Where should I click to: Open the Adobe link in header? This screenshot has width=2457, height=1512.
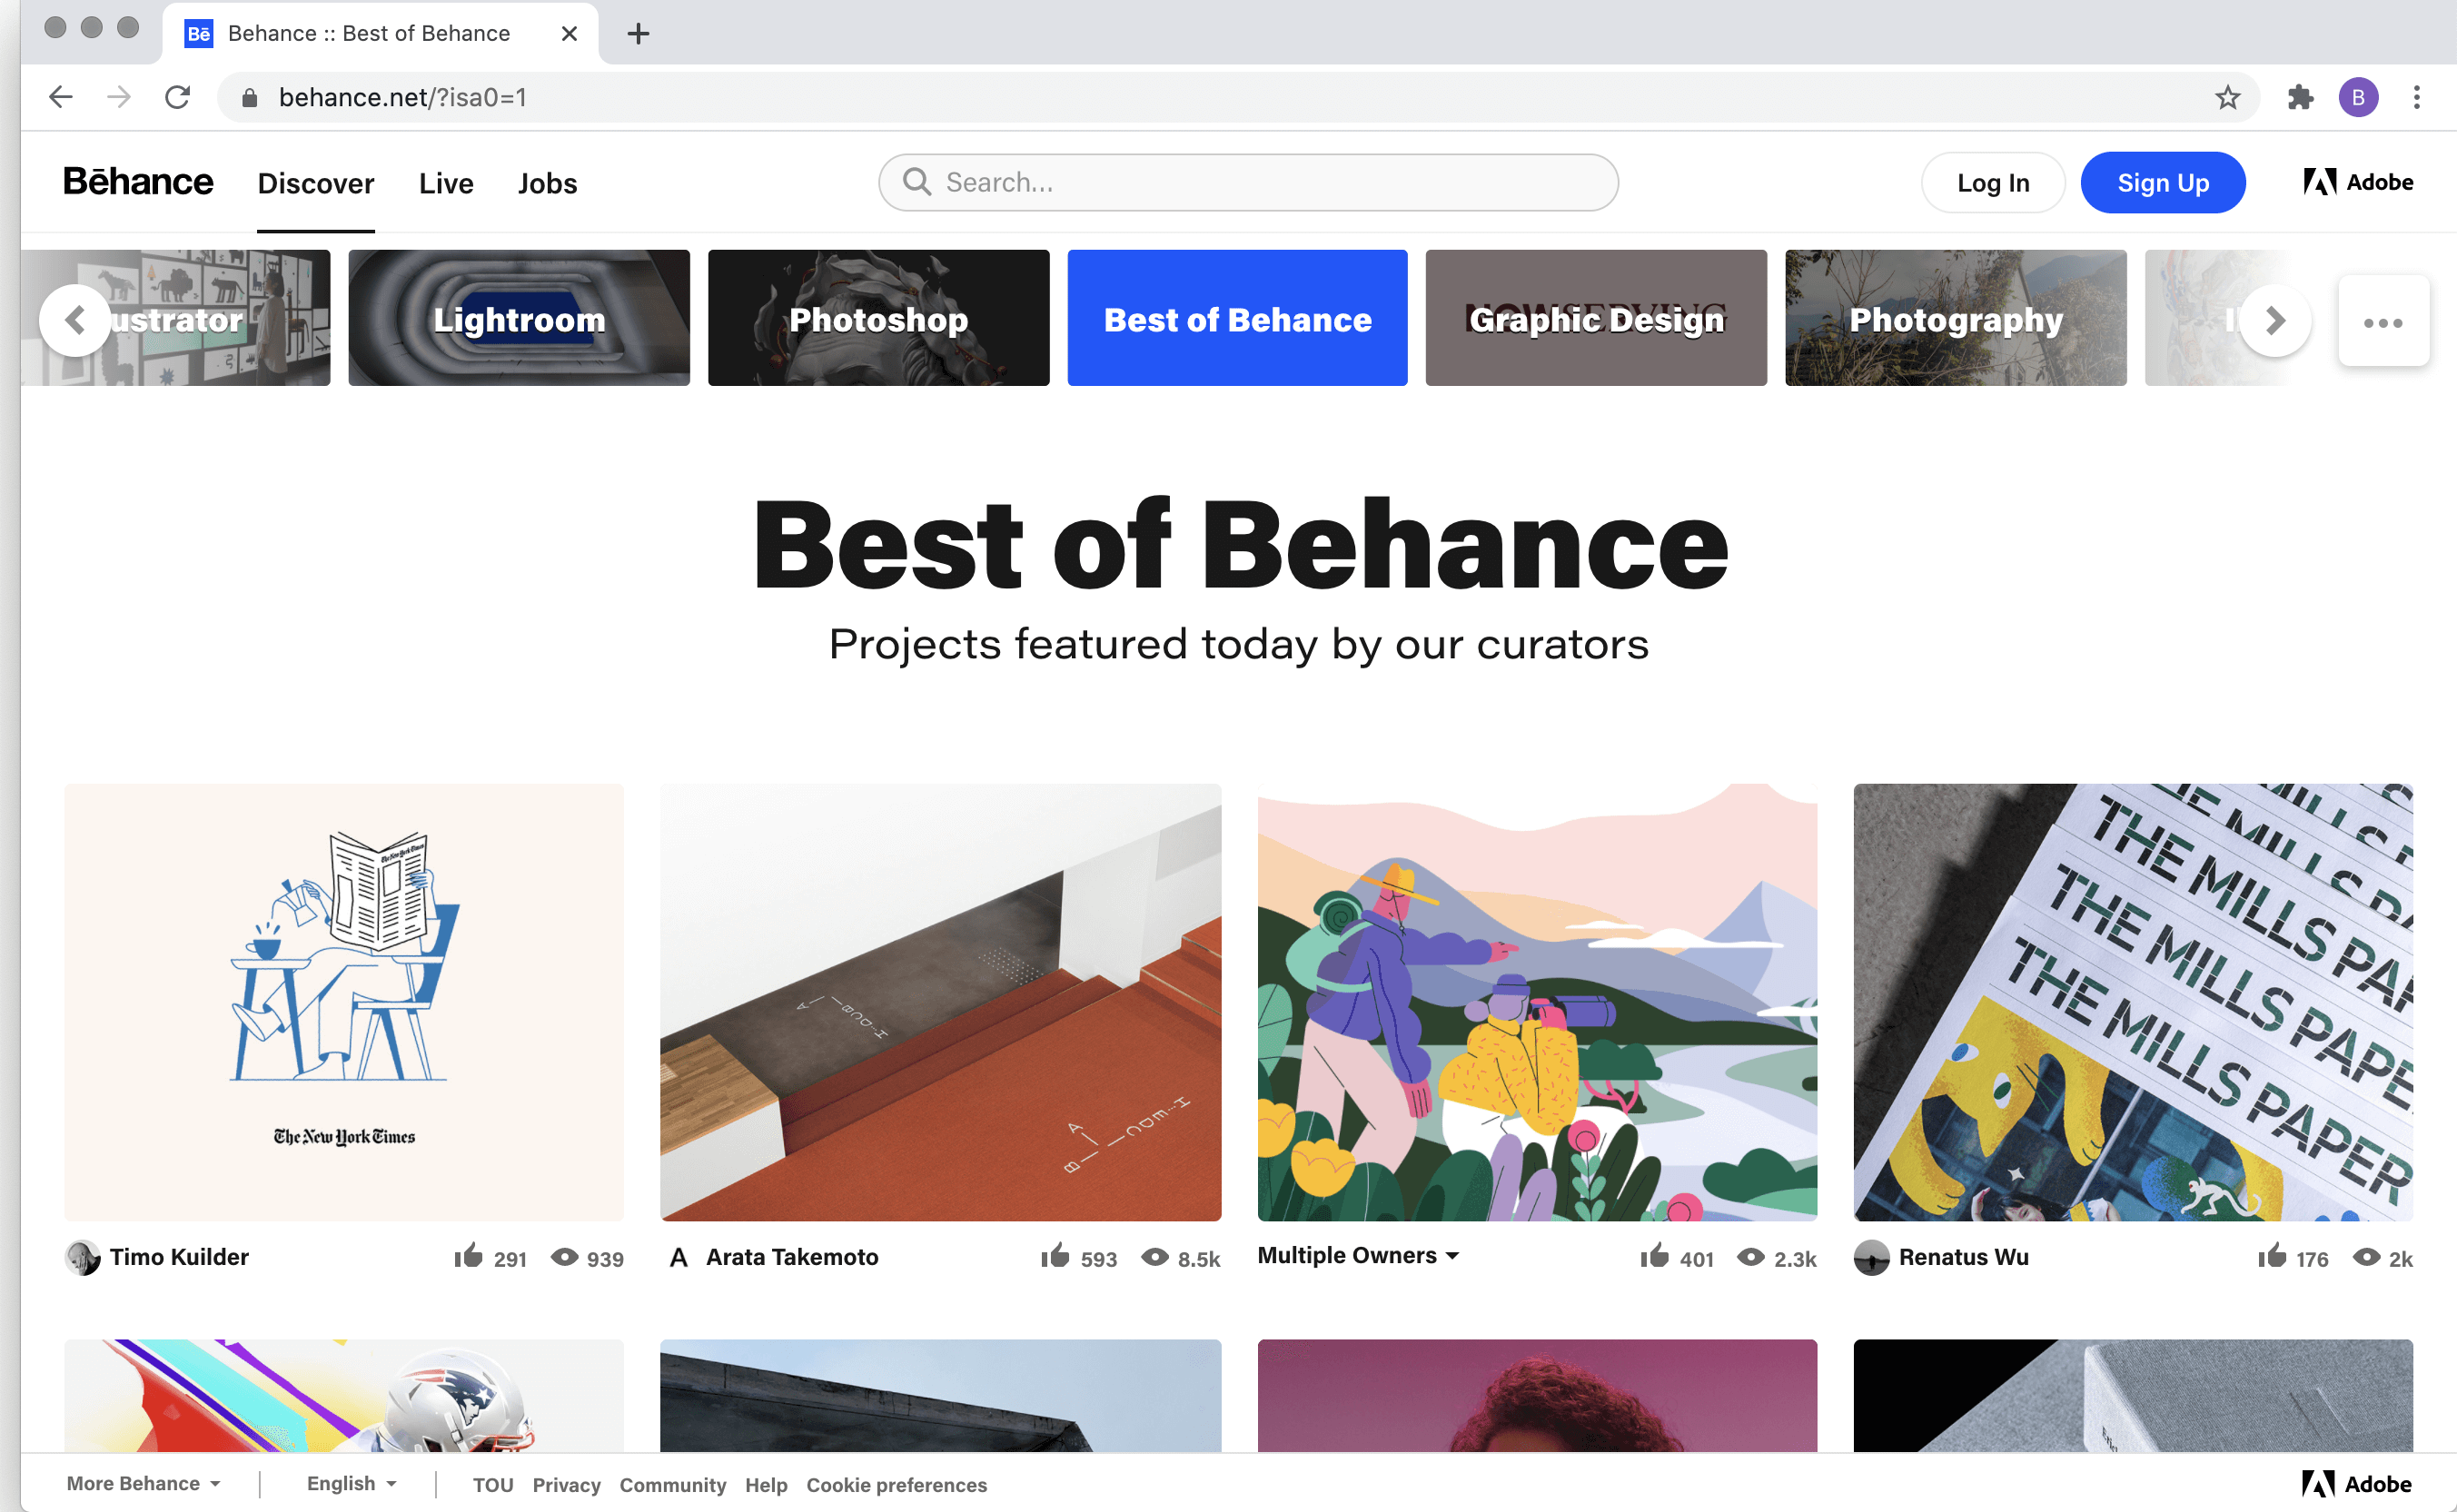tap(2358, 182)
